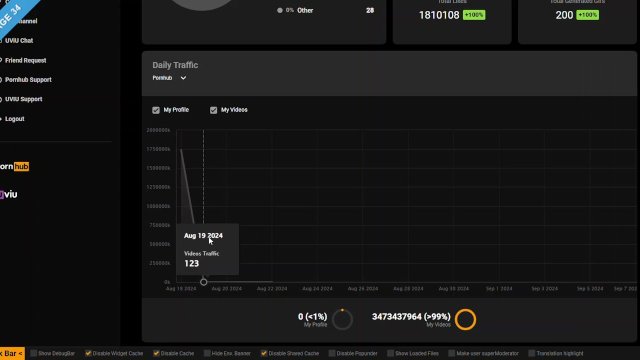640x360 pixels.
Task: Click the grey dot beside Other legend
Action: coord(280,11)
